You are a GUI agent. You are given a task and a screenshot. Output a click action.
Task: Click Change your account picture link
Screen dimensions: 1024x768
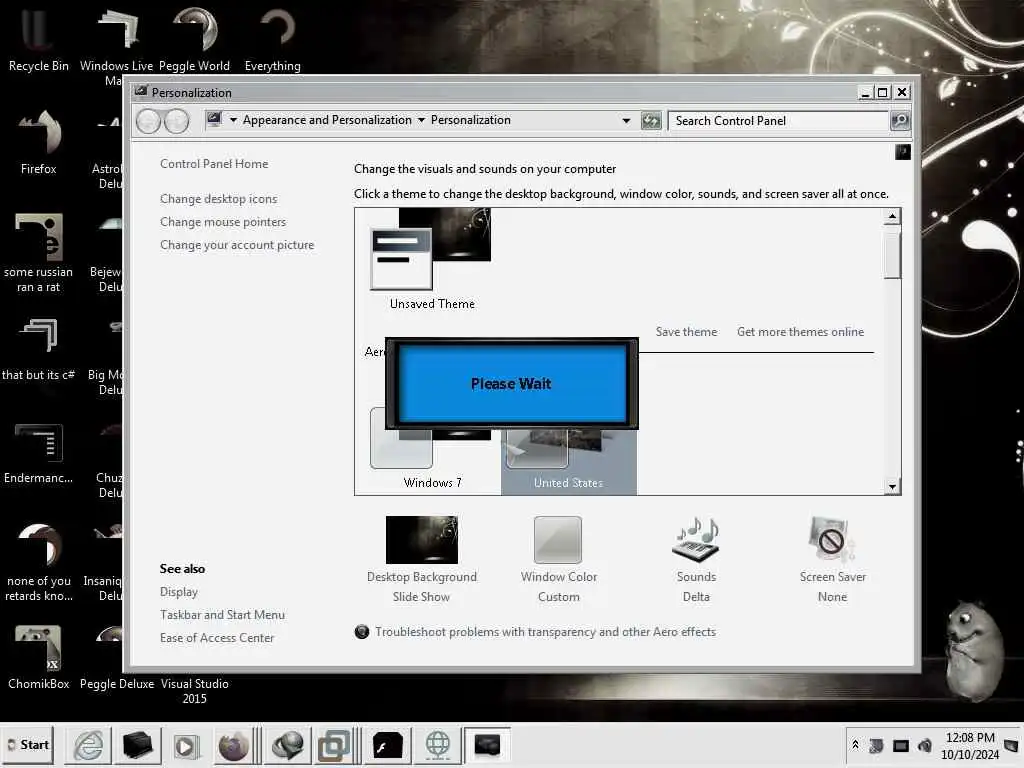click(236, 245)
